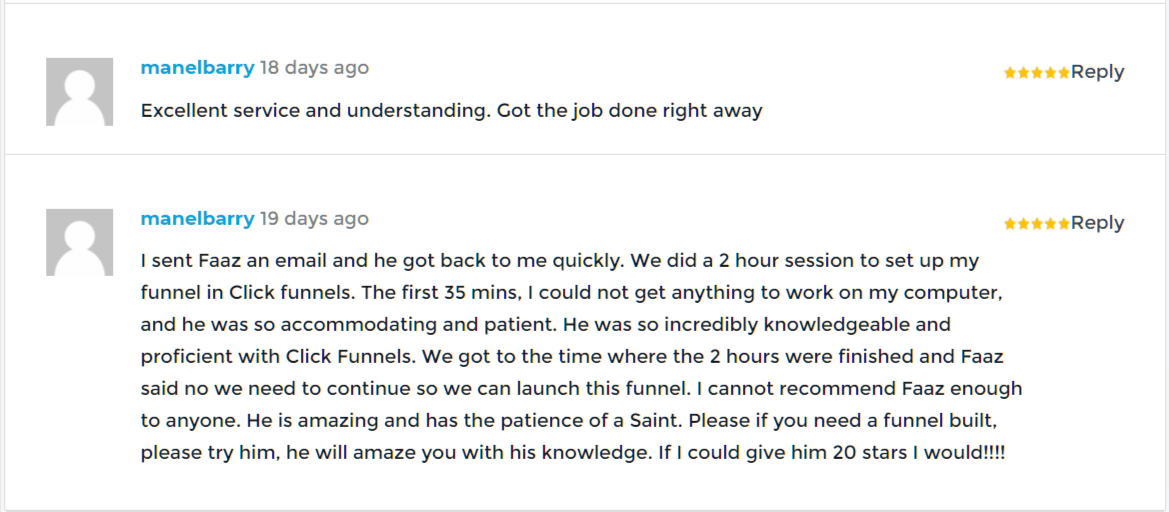Click the fourth star on the 19-days-ago review
Image resolution: width=1169 pixels, height=512 pixels.
(1051, 224)
